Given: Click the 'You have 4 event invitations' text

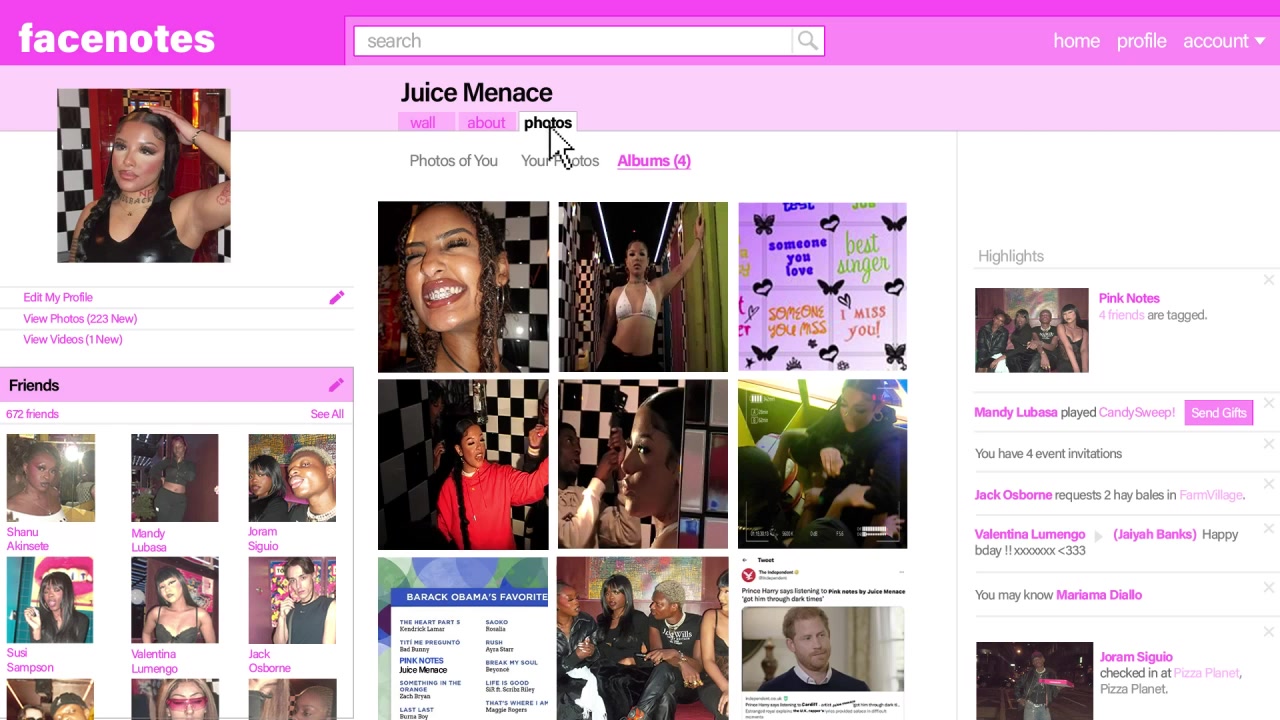Looking at the screenshot, I should click(1048, 453).
